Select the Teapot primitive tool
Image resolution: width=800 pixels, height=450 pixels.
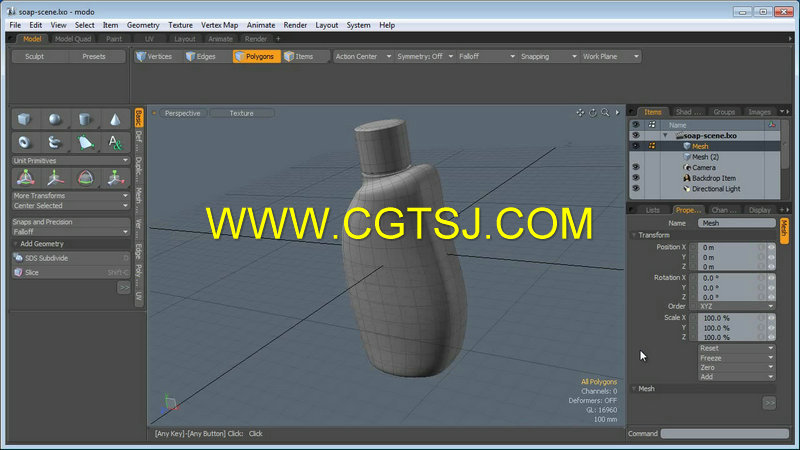click(x=55, y=142)
